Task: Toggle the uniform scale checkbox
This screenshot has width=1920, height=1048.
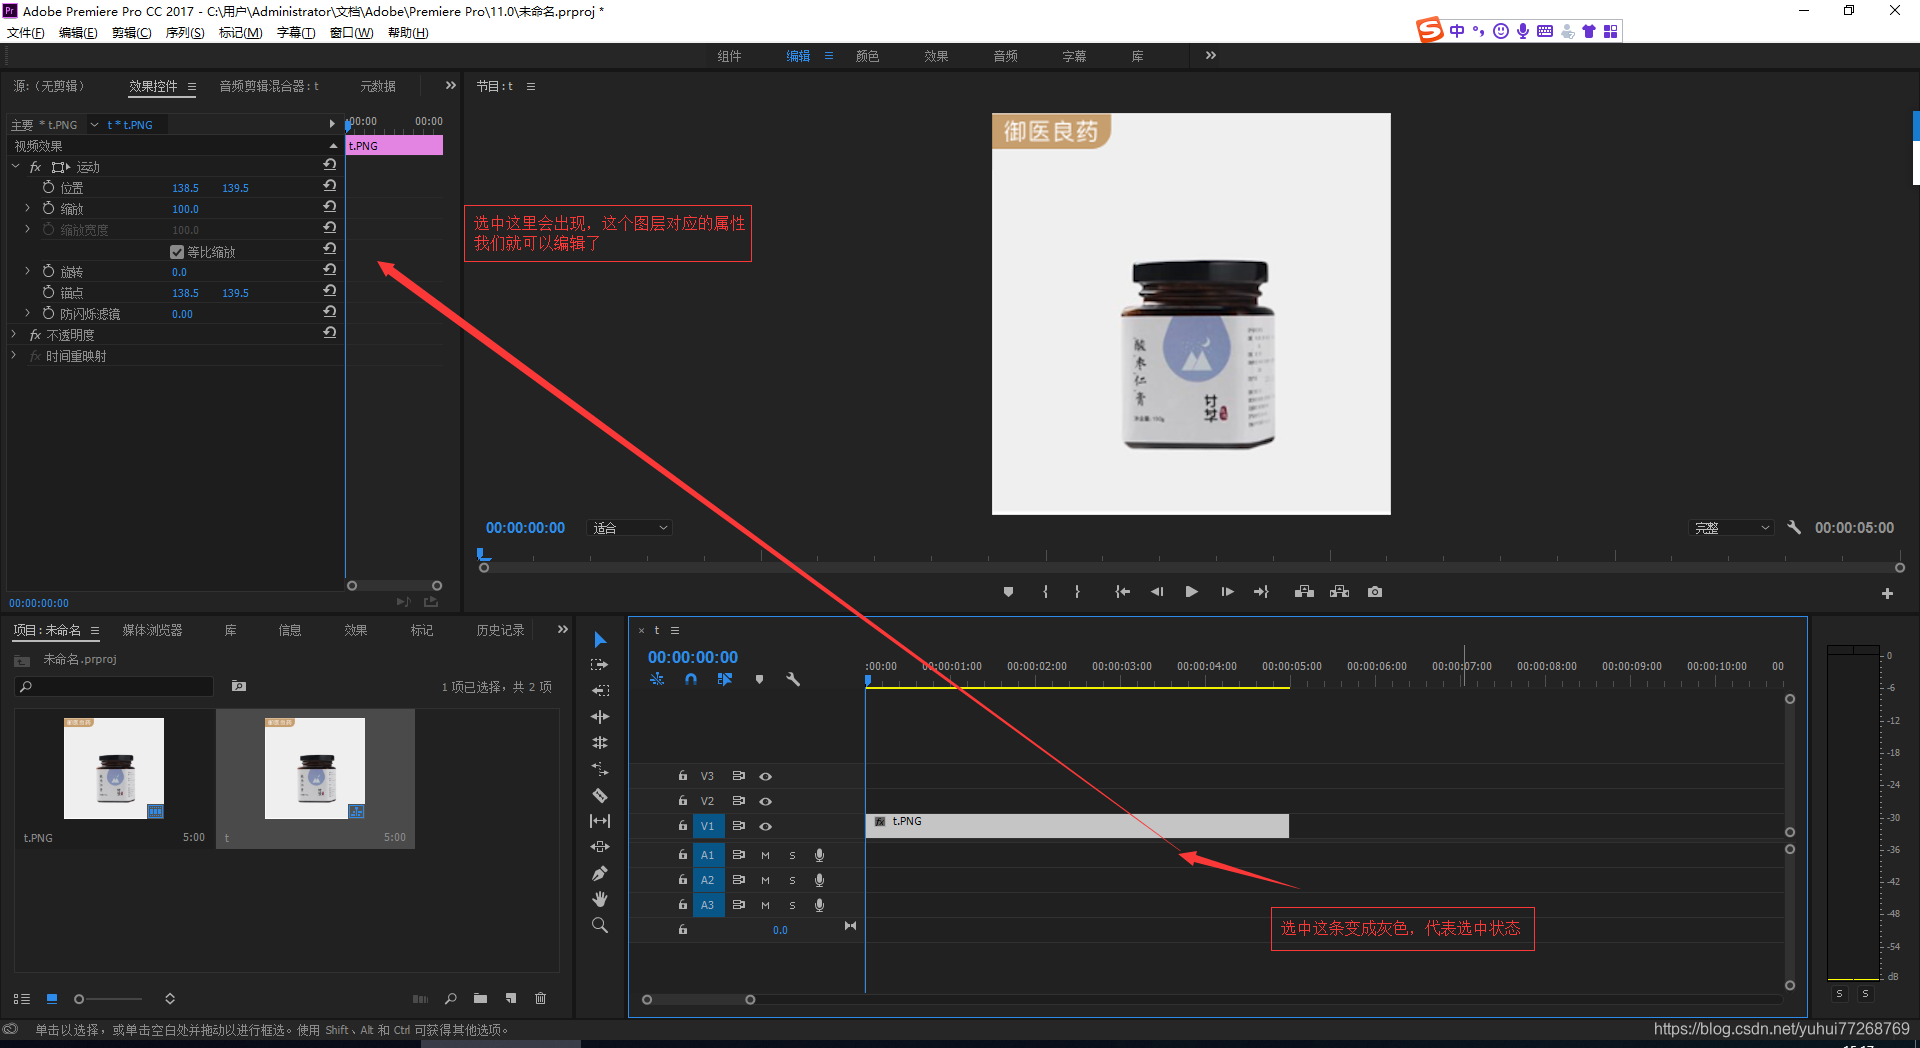Action: coord(177,252)
